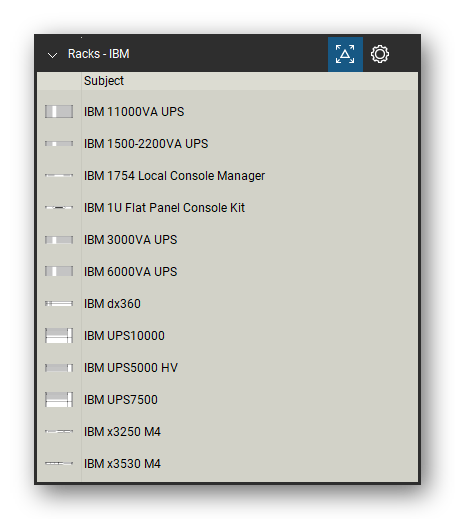The height and width of the screenshot is (519, 455).
Task: Select the IBM x3530 M4 thumbnail icon
Action: point(59,463)
